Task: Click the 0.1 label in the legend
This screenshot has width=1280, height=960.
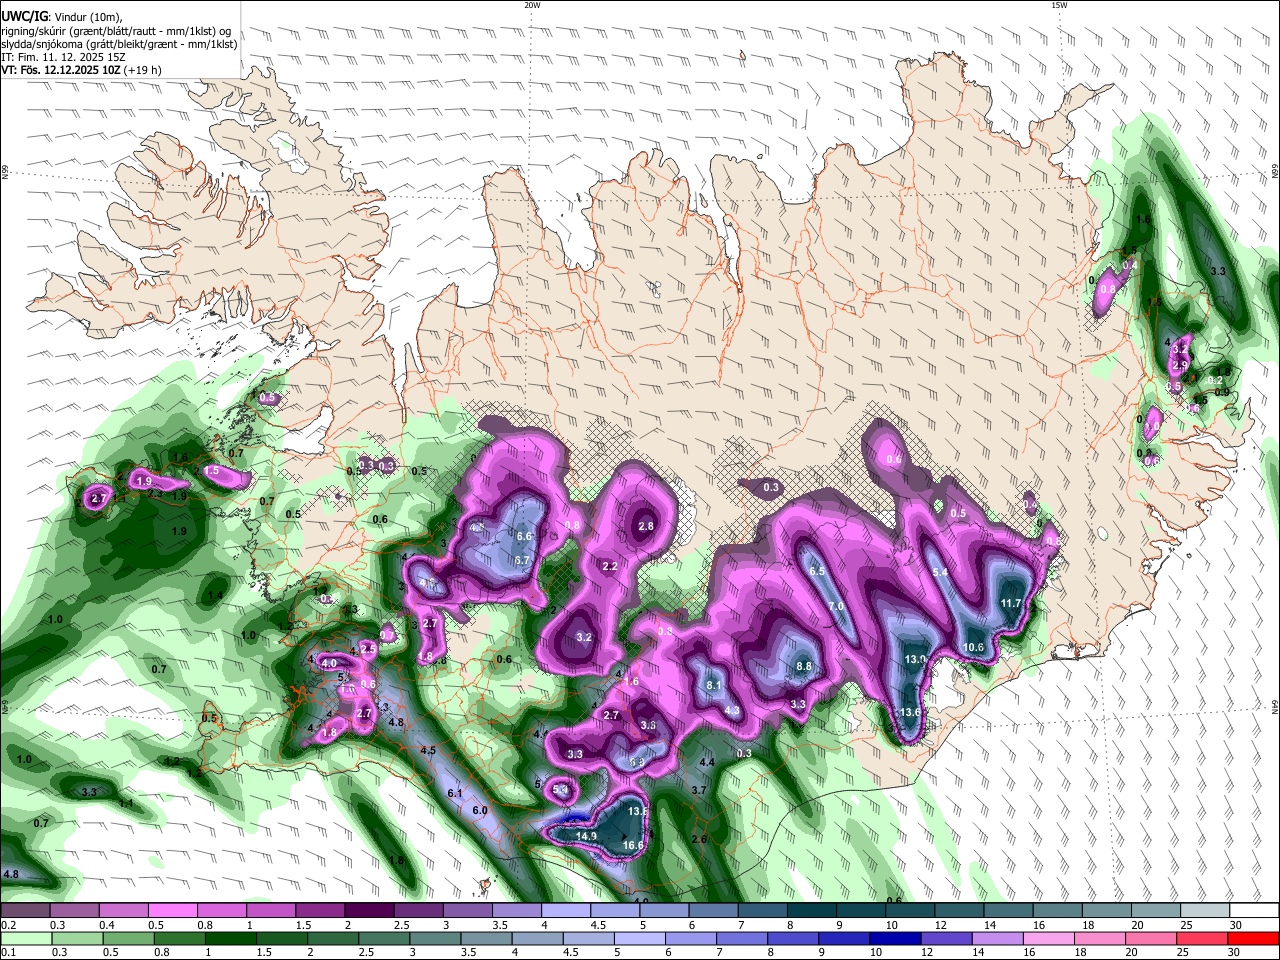Action: 8,952
